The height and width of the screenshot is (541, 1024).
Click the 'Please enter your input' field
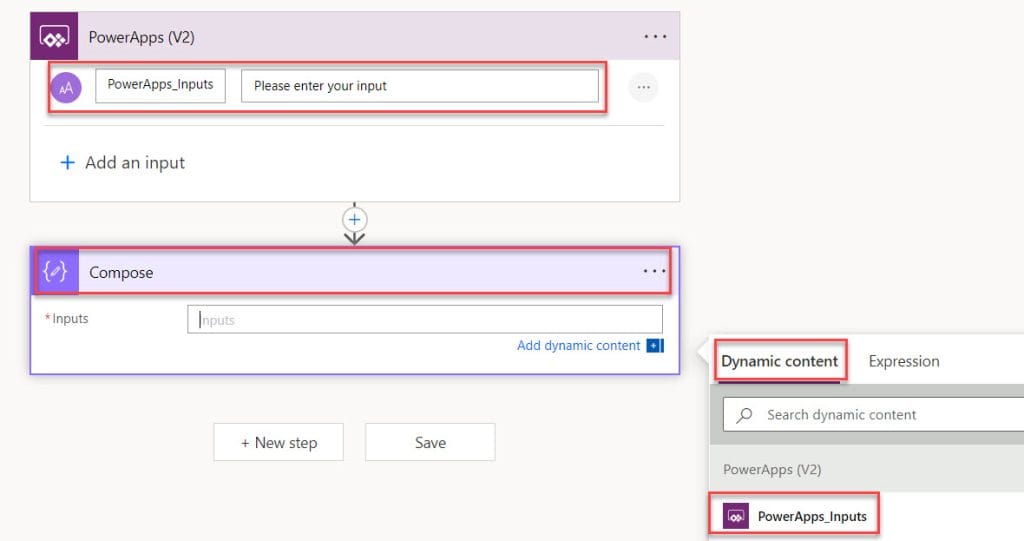tap(420, 86)
